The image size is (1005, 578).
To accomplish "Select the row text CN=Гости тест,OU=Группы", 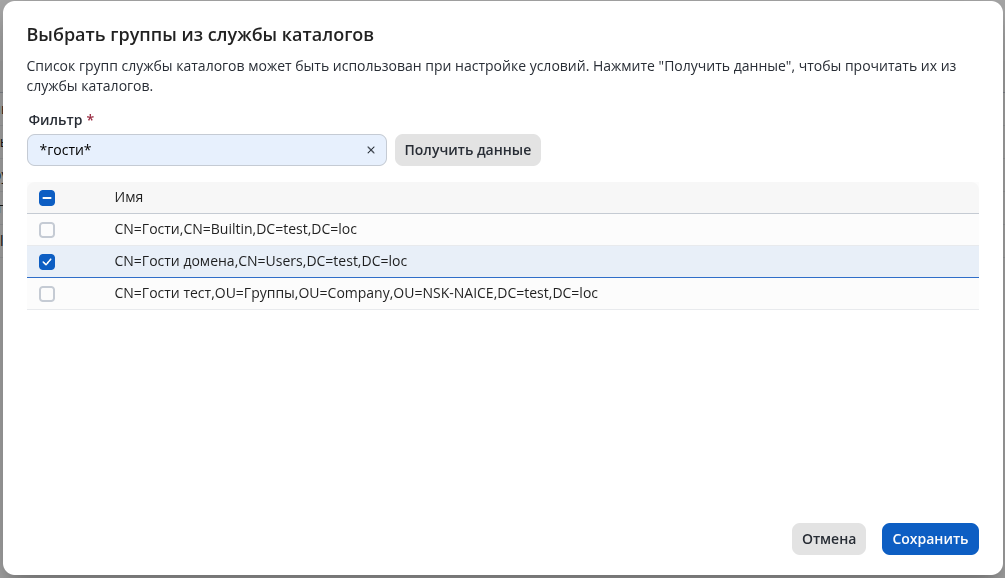I will click(356, 294).
